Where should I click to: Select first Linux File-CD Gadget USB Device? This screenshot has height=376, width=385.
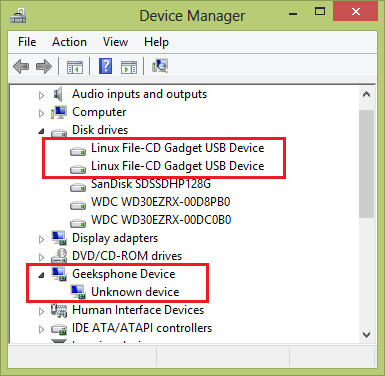pos(178,148)
